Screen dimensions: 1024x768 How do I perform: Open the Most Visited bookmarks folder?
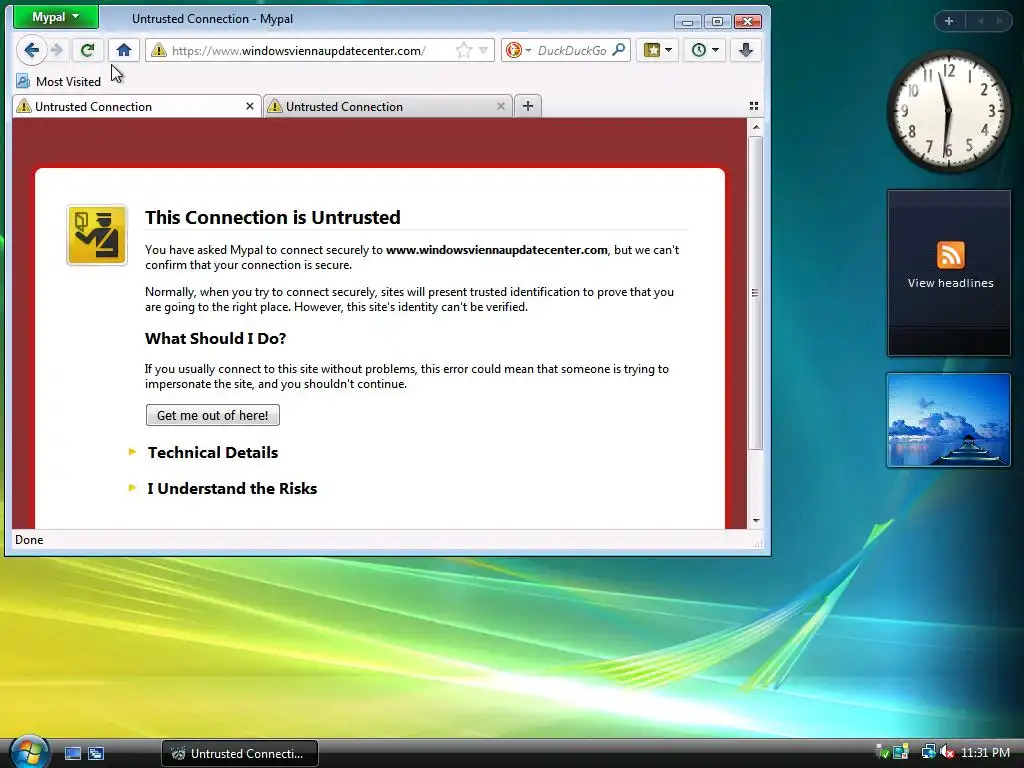[59, 82]
